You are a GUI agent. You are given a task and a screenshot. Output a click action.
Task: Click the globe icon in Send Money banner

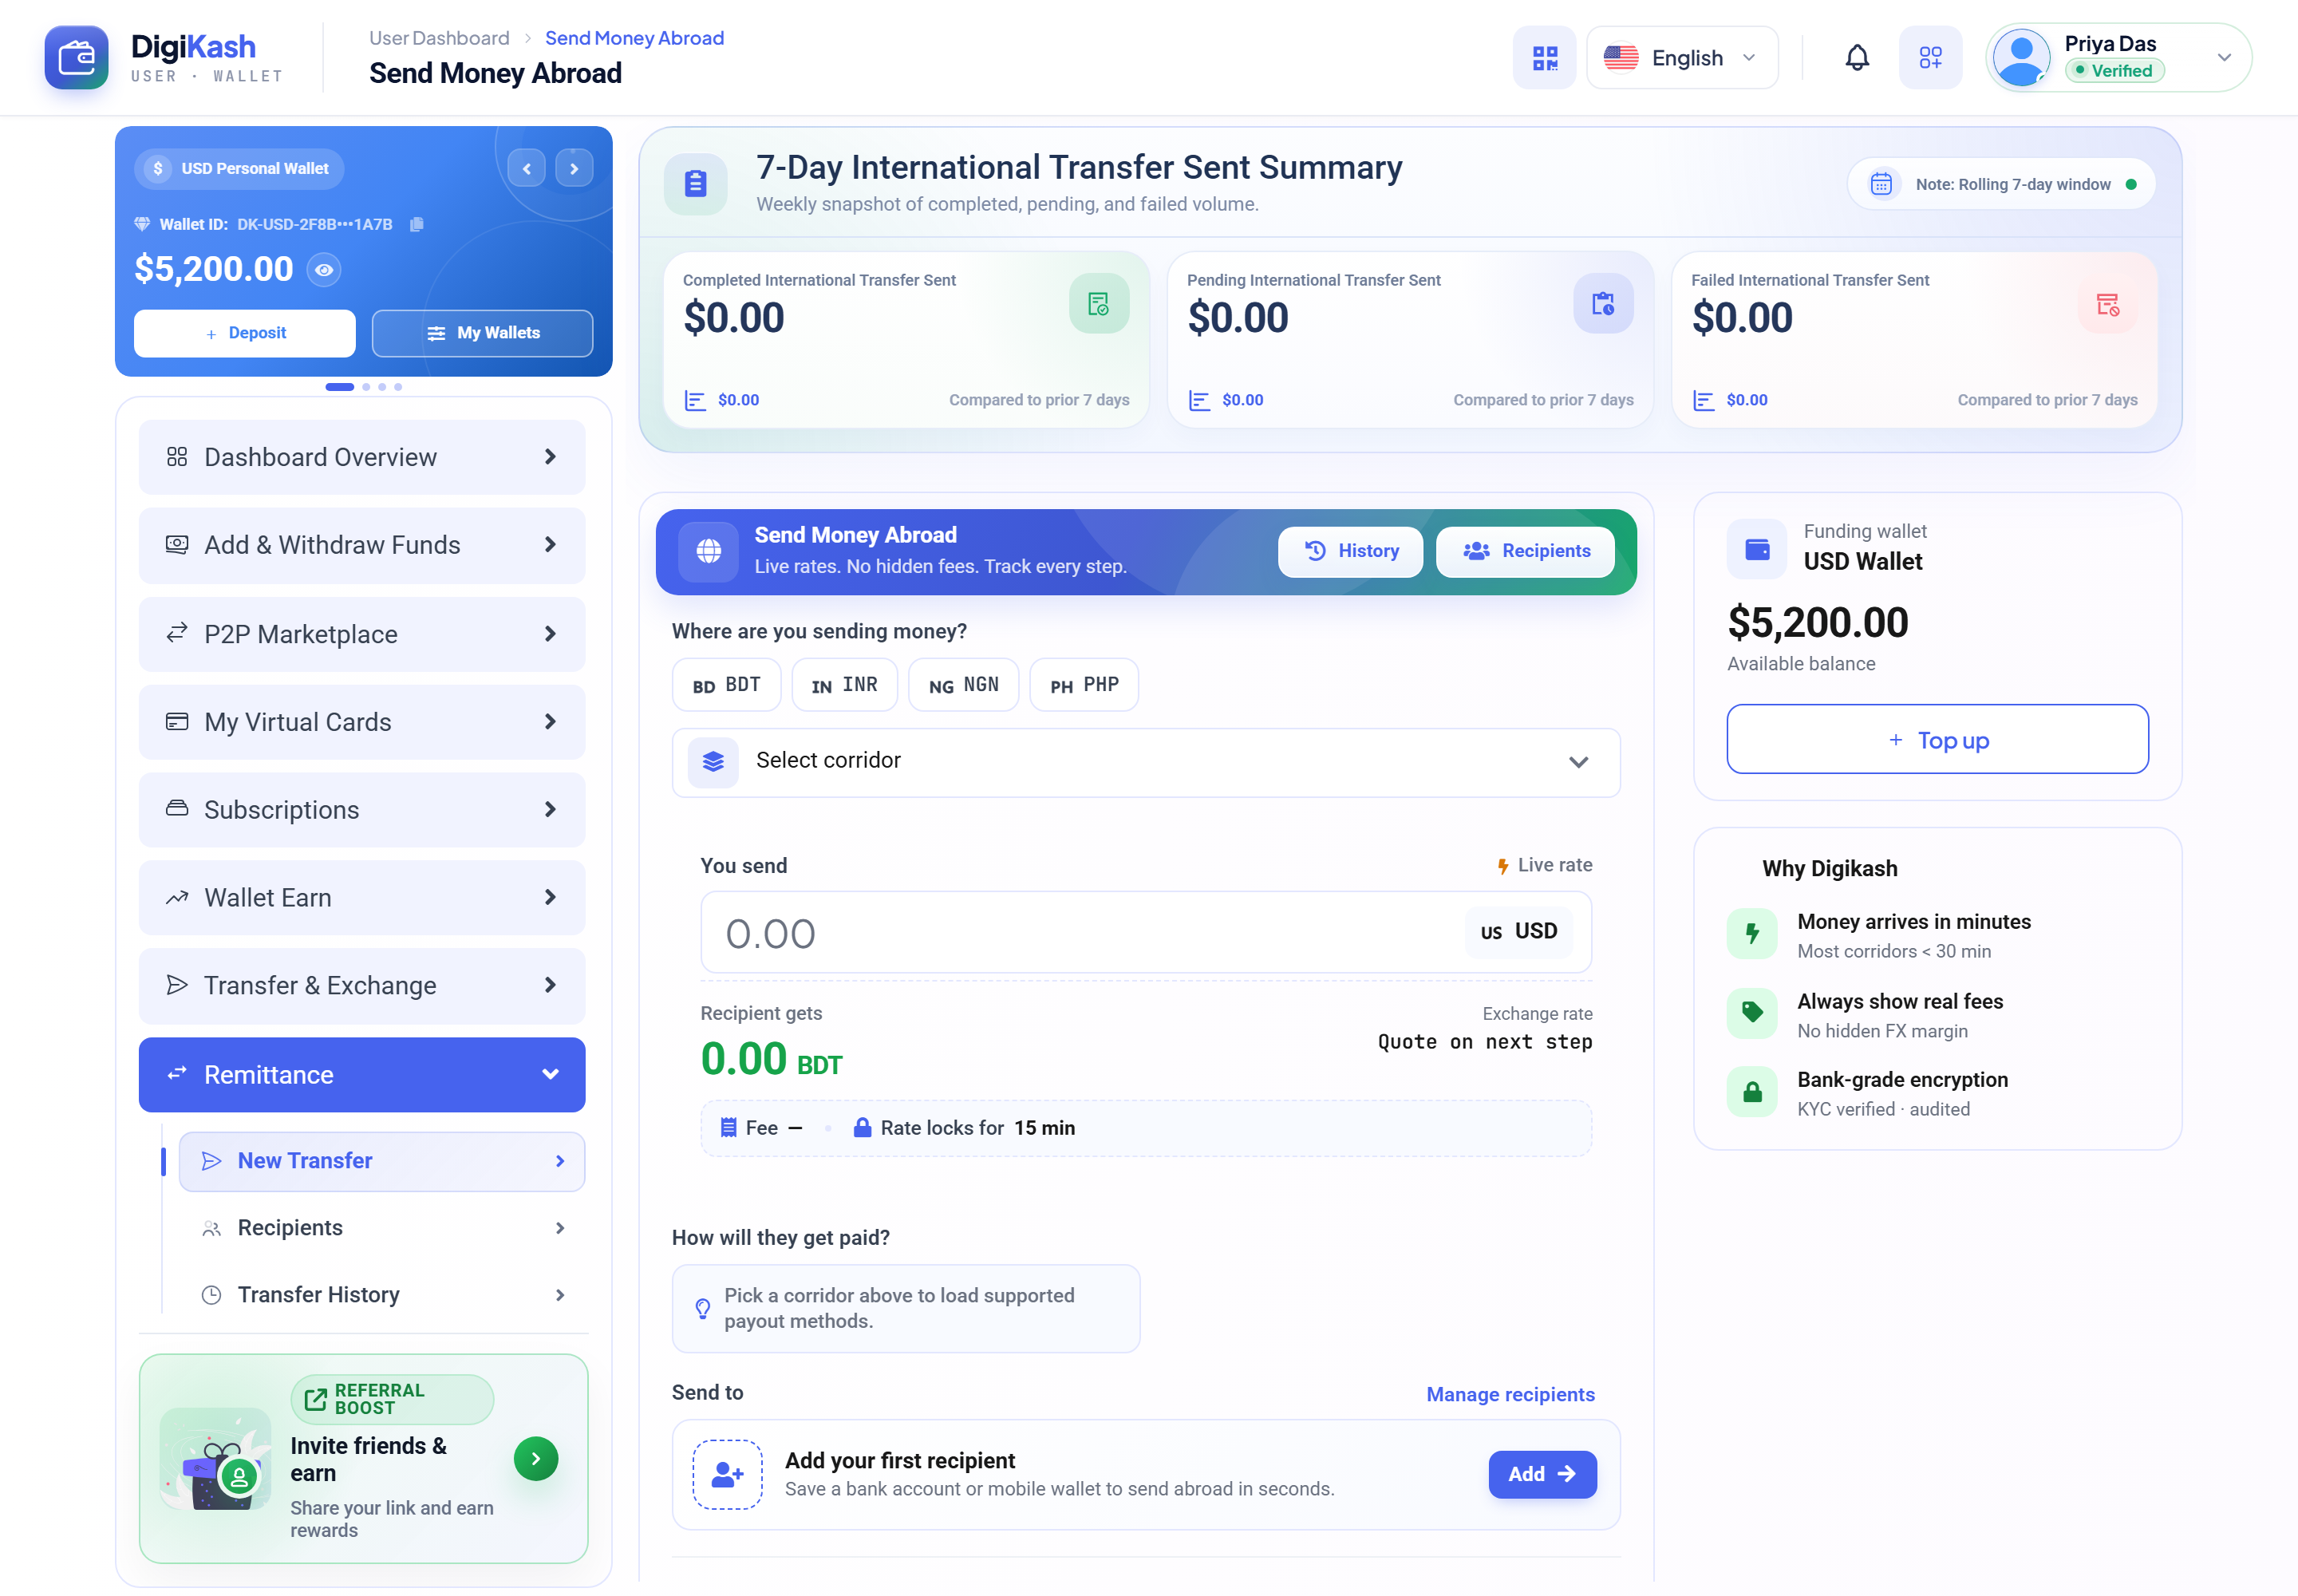click(x=708, y=551)
